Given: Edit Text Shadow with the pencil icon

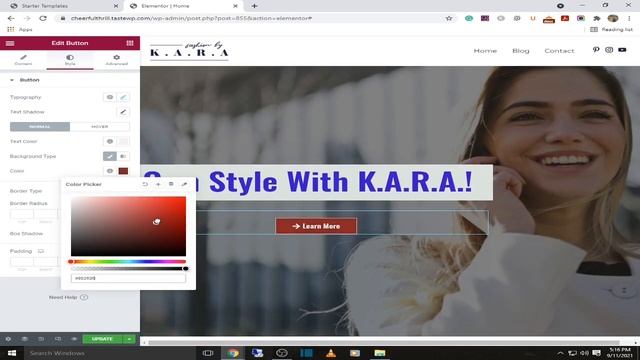Looking at the screenshot, I should (x=123, y=112).
